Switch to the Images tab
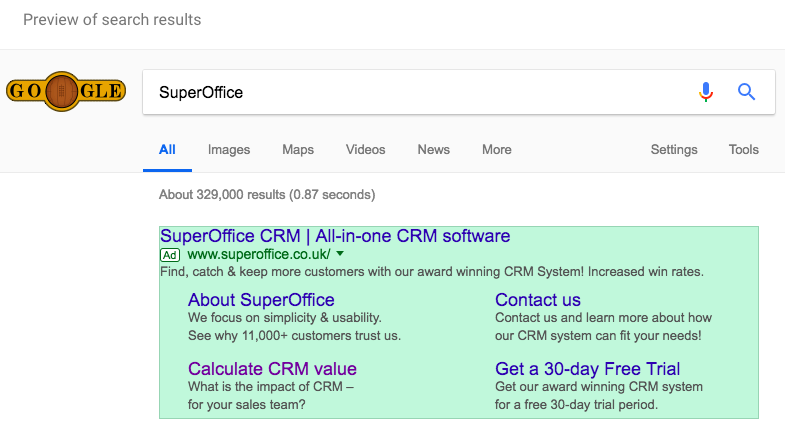The height and width of the screenshot is (428, 785). coord(229,150)
